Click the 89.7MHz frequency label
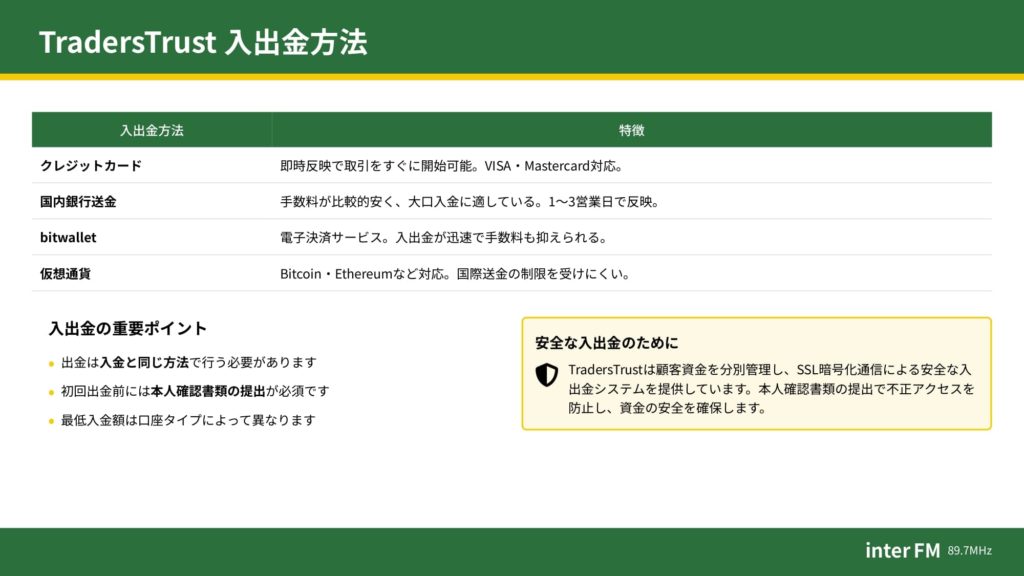Image resolution: width=1024 pixels, height=576 pixels. pyautogui.click(x=970, y=551)
